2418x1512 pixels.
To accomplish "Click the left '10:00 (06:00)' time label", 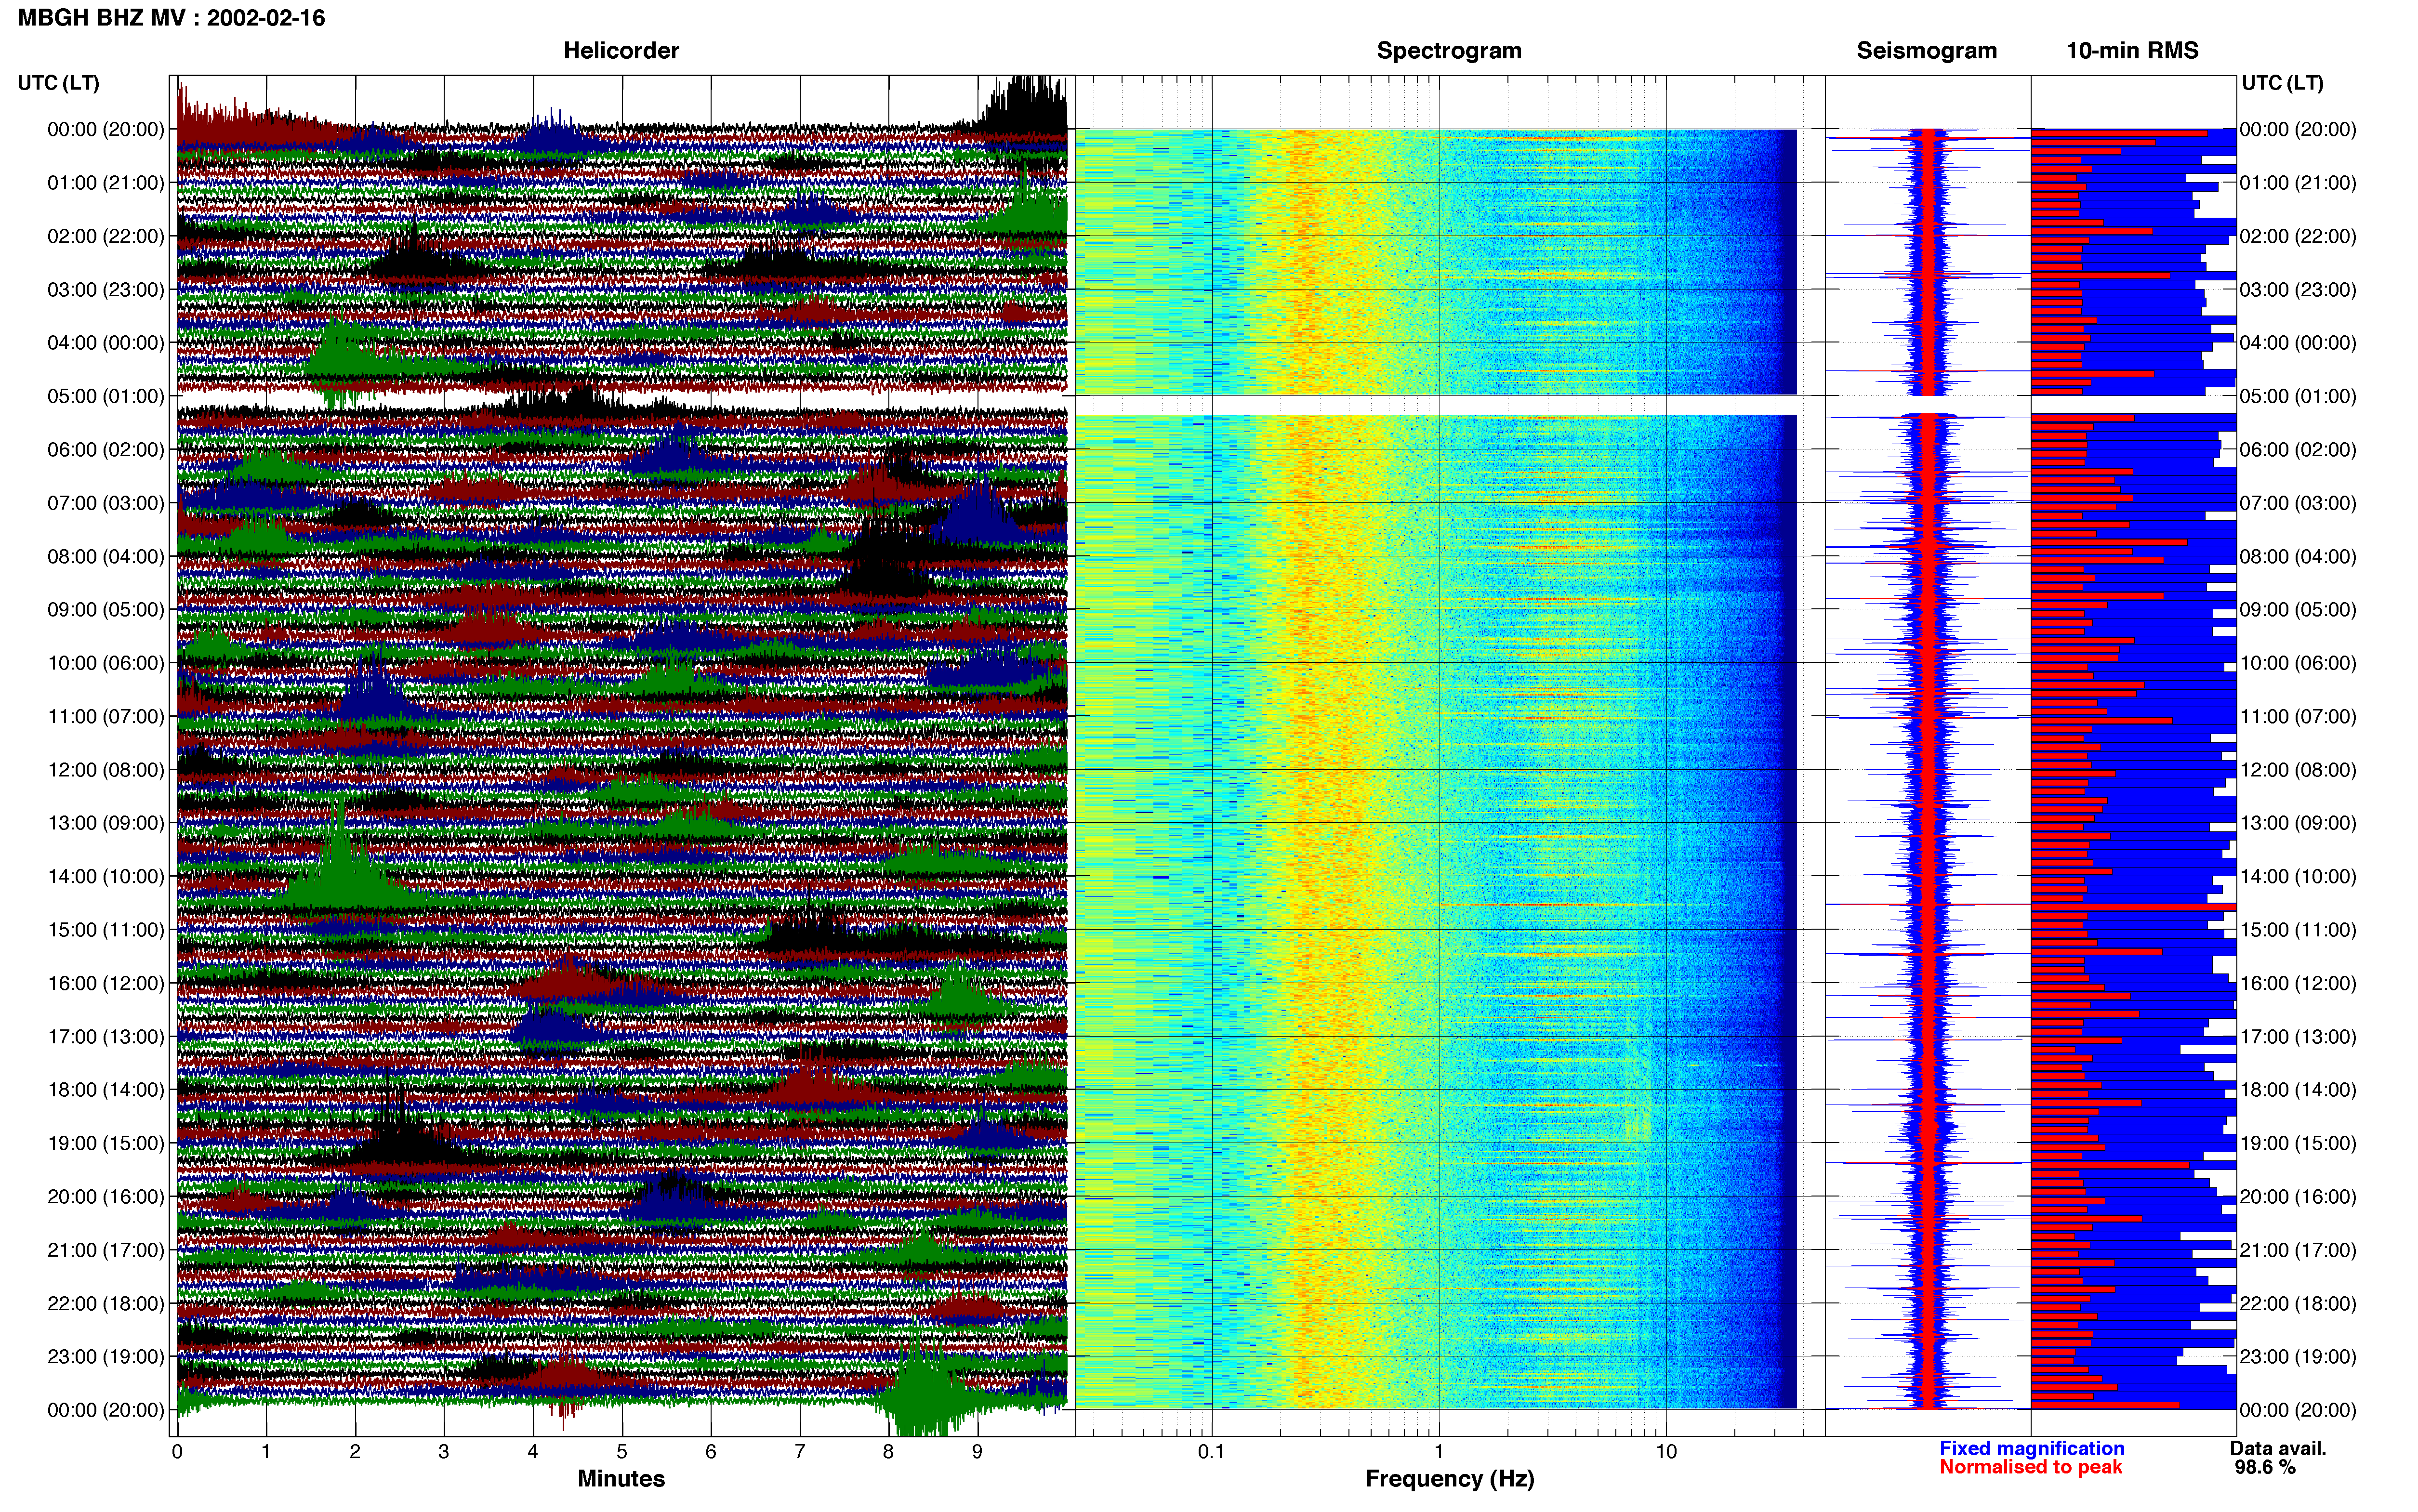I will tap(106, 662).
